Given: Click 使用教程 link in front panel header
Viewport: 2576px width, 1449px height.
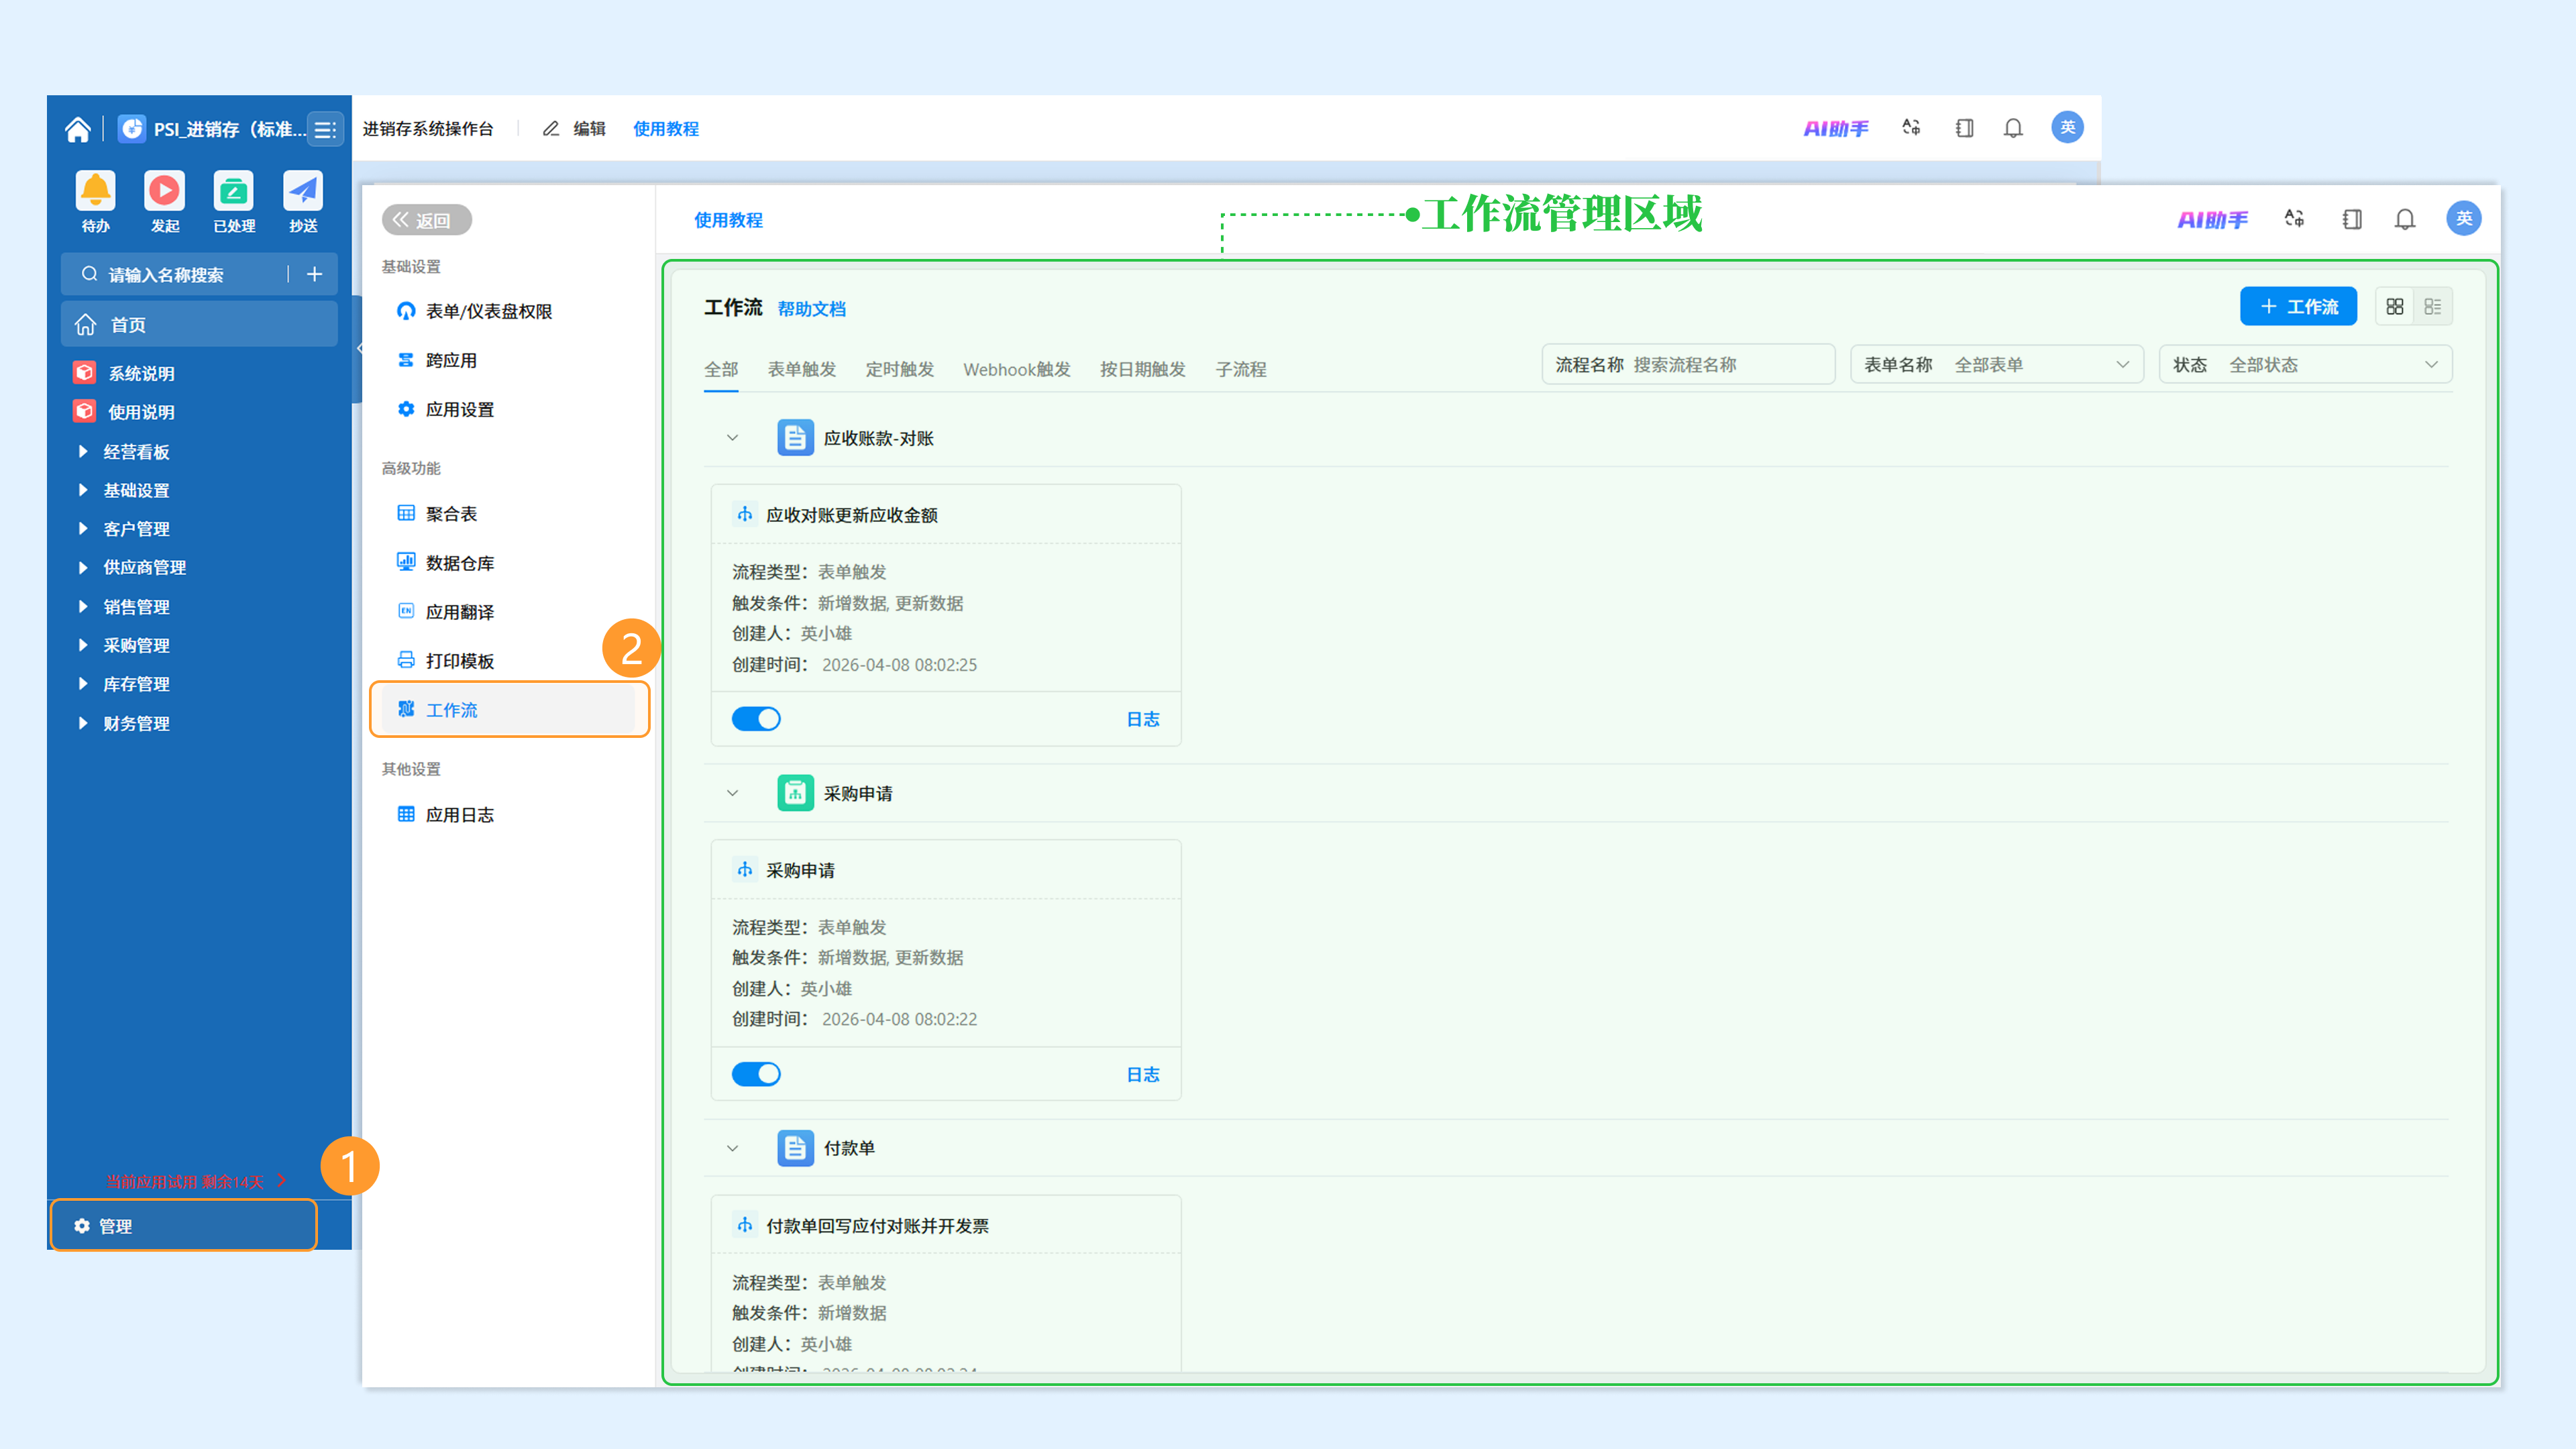Looking at the screenshot, I should (728, 220).
